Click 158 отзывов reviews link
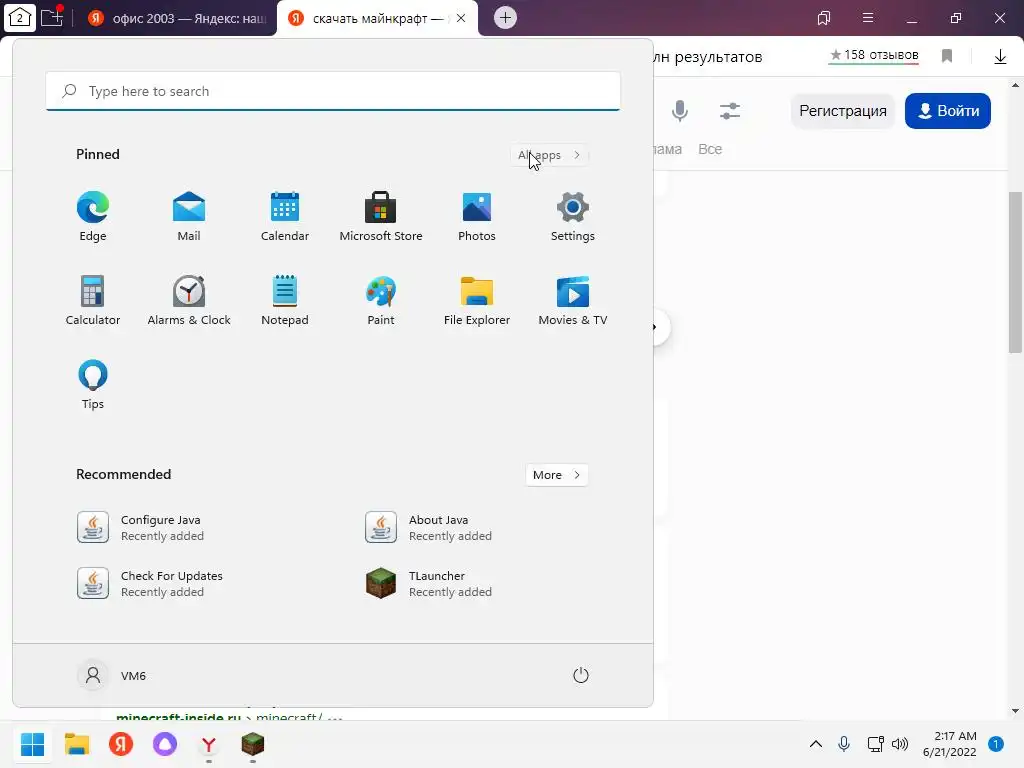This screenshot has height=768, width=1024. click(874, 56)
